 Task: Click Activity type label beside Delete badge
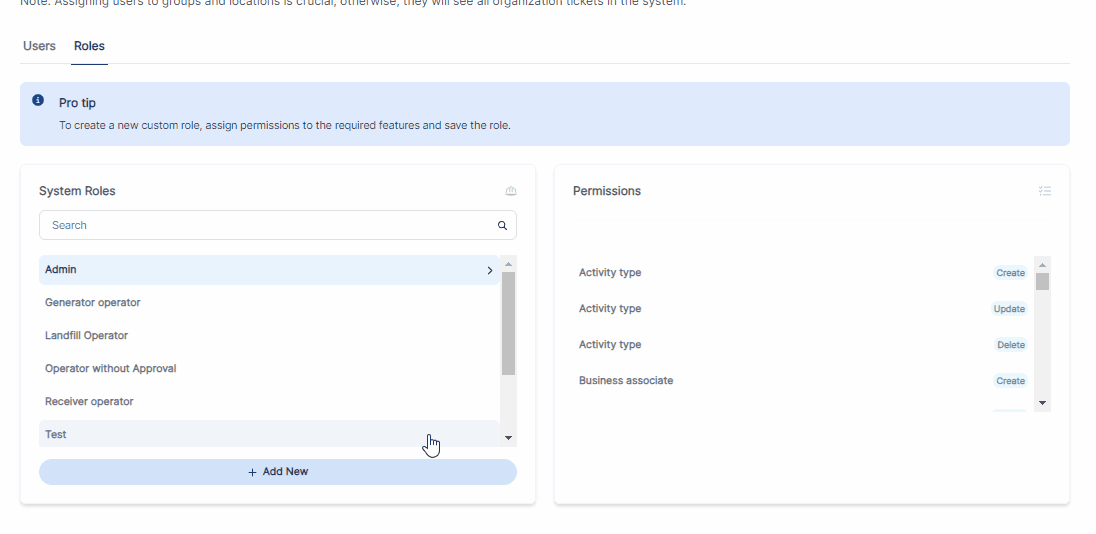click(x=610, y=345)
